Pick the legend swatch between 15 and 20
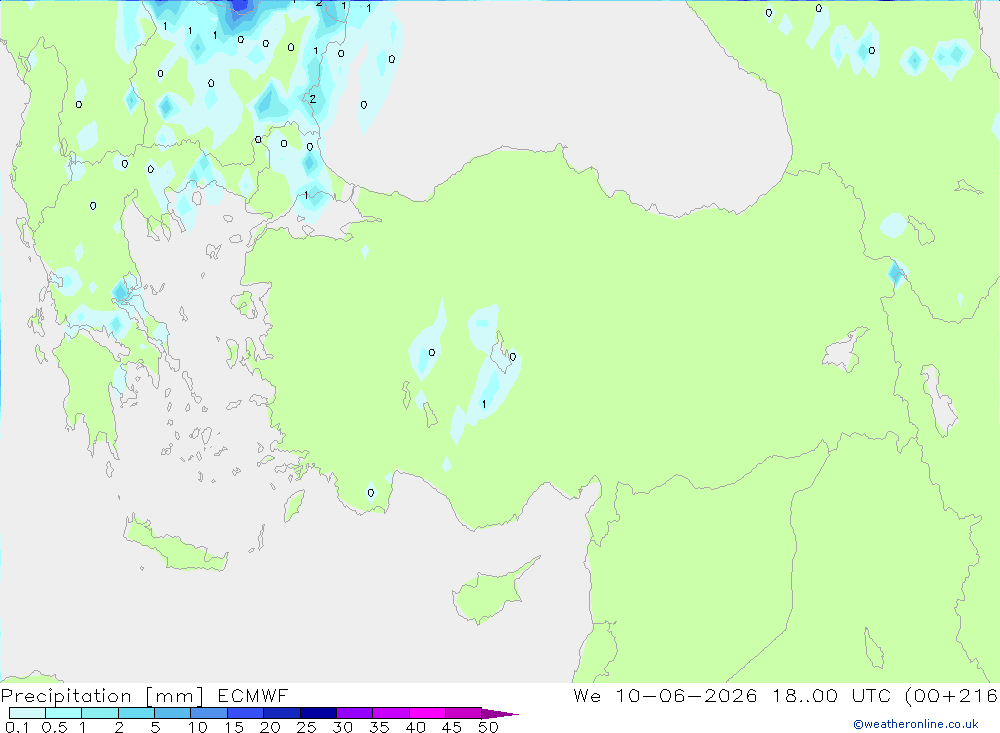 (x=246, y=713)
